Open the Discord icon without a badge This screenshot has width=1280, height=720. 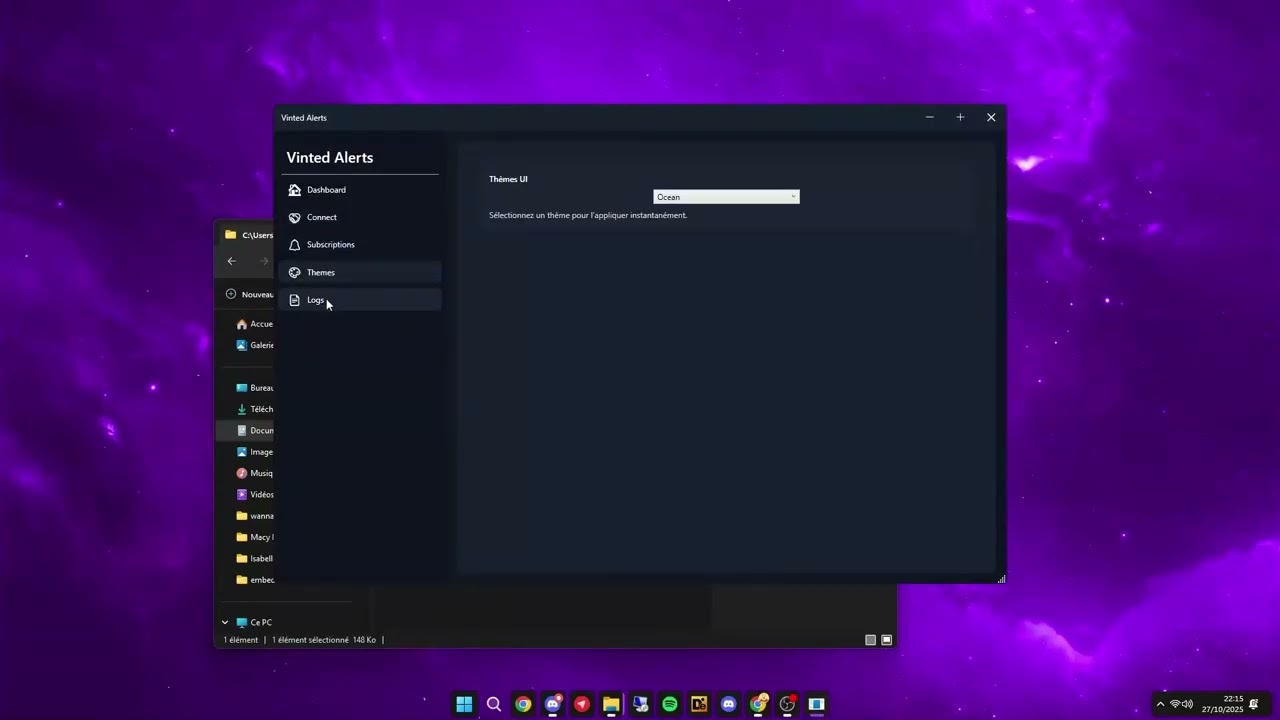point(729,704)
